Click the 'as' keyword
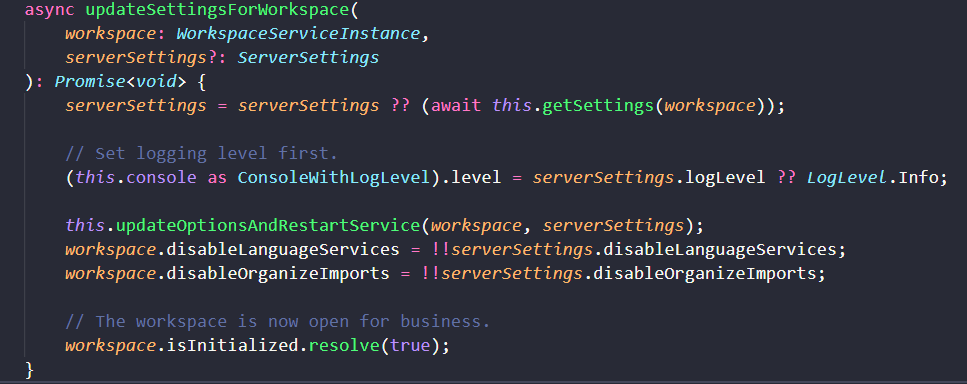The image size is (967, 384). [x=216, y=178]
